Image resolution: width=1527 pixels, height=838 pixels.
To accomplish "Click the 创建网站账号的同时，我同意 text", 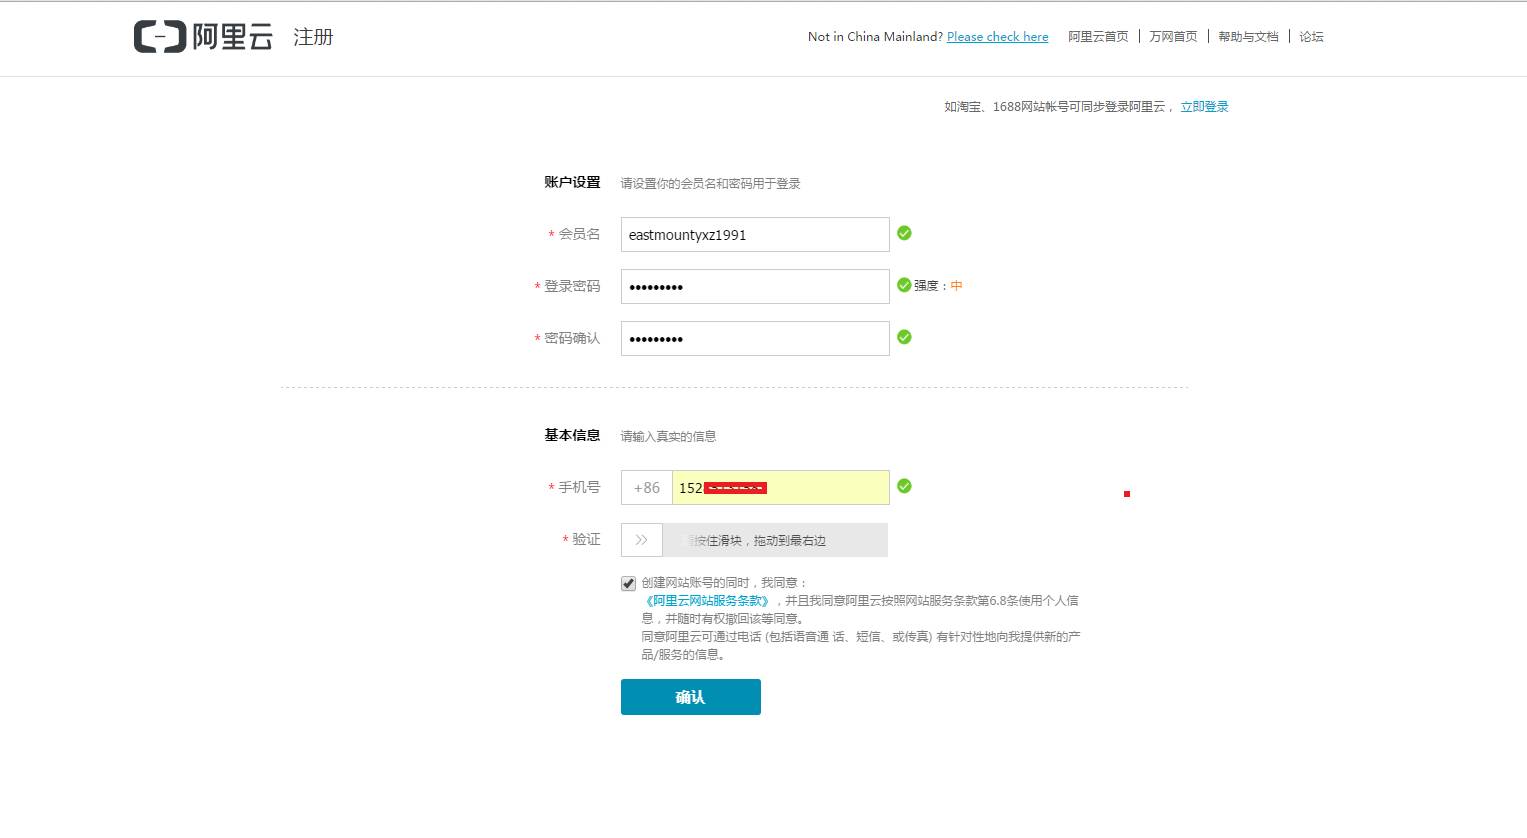I will 724,583.
